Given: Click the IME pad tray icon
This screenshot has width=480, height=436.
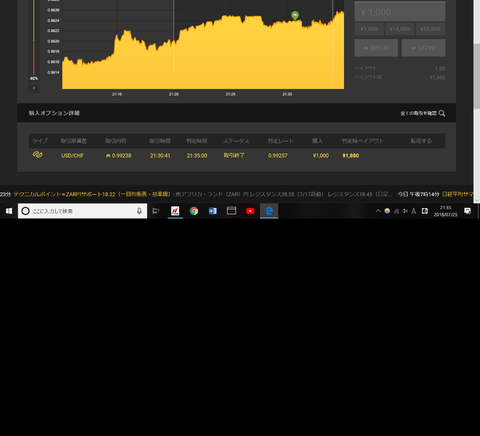Looking at the screenshot, I should 425,211.
